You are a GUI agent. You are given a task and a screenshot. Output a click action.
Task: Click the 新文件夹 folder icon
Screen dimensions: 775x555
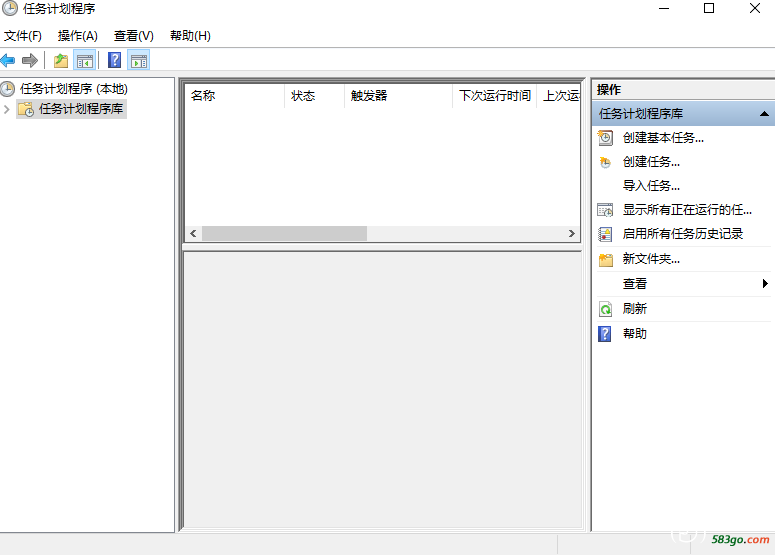(x=605, y=259)
